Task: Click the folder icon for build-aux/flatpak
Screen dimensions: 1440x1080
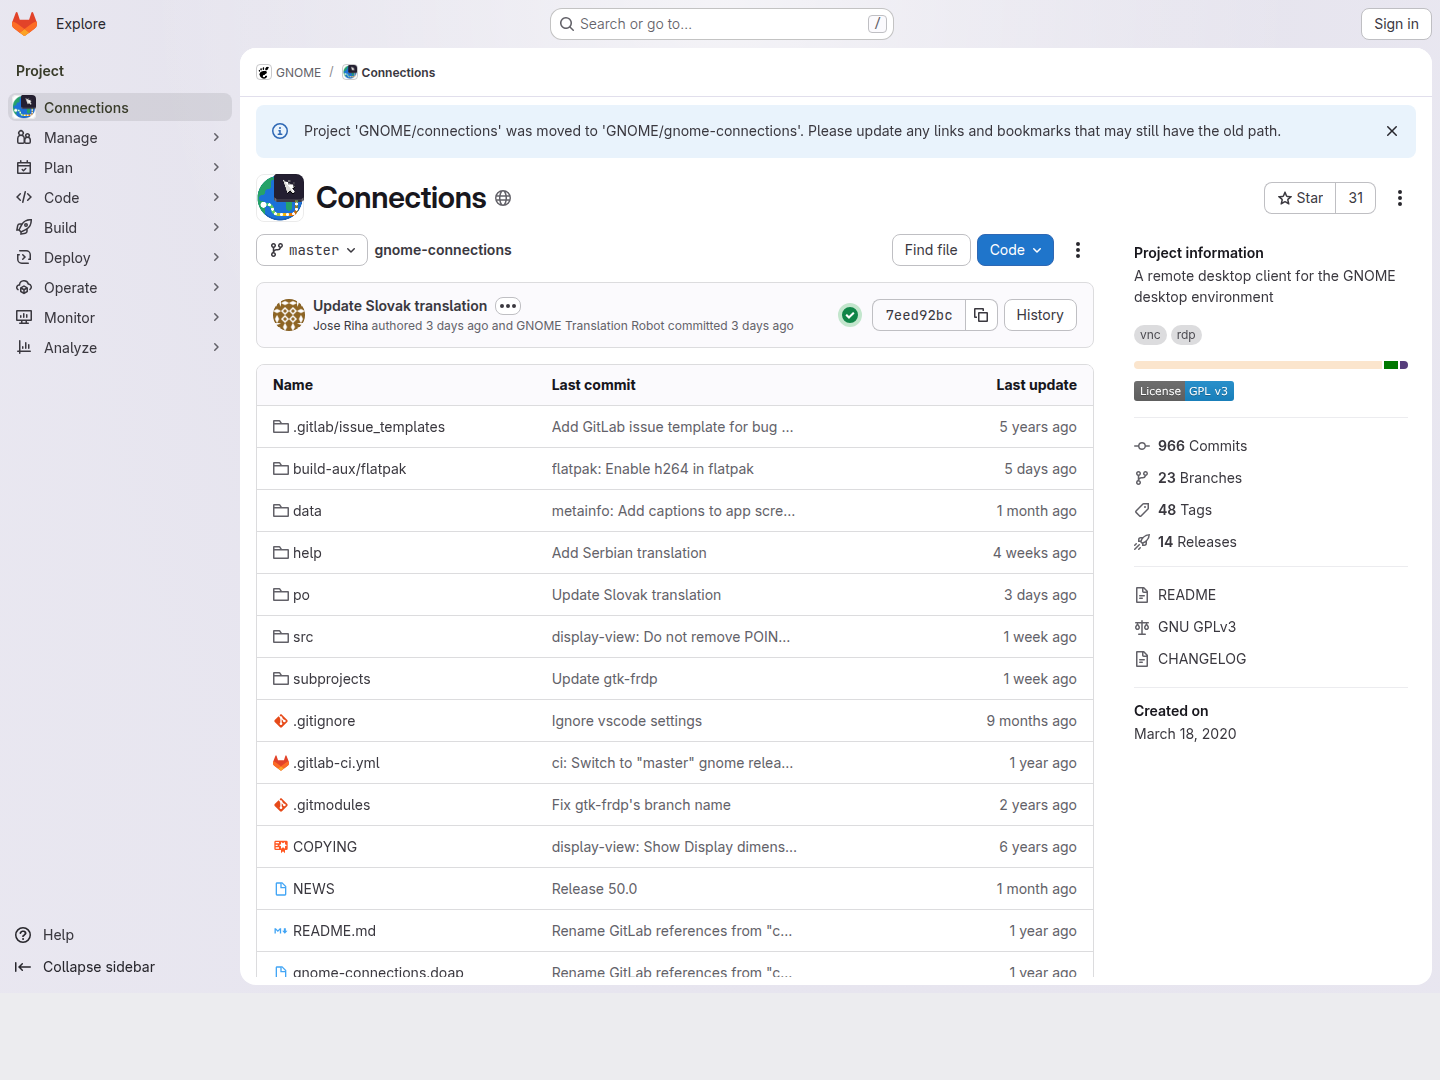Action: (x=281, y=469)
